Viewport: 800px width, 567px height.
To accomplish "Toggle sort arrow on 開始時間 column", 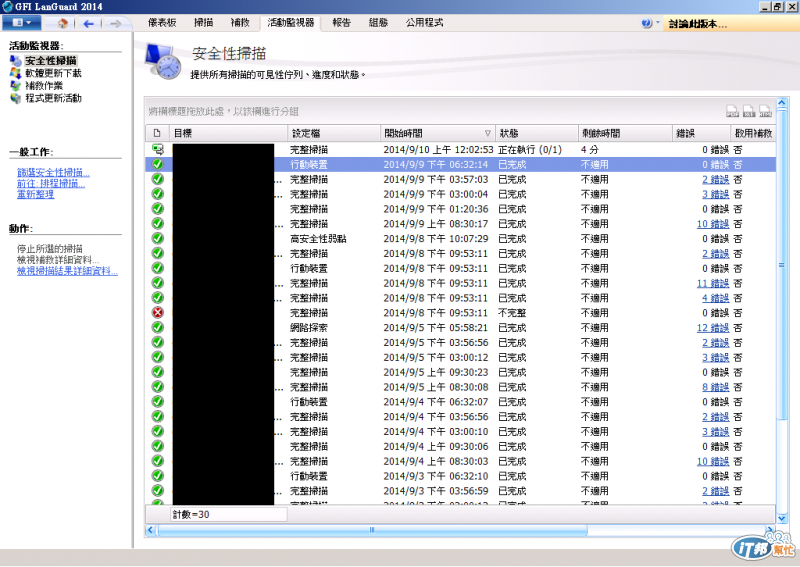I will pyautogui.click(x=487, y=134).
